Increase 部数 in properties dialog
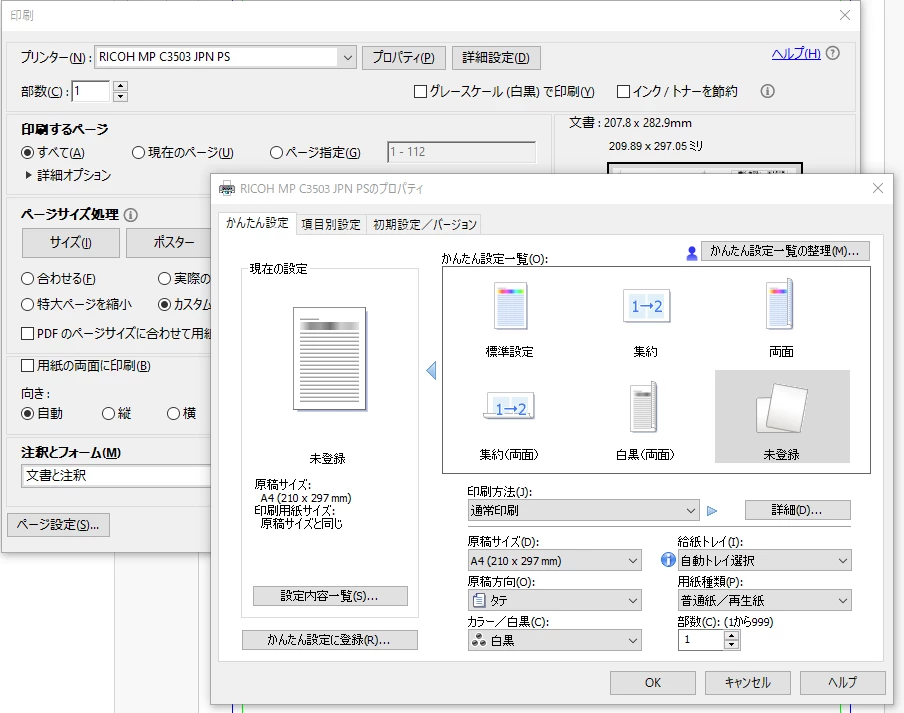The image size is (904, 713). [731, 635]
